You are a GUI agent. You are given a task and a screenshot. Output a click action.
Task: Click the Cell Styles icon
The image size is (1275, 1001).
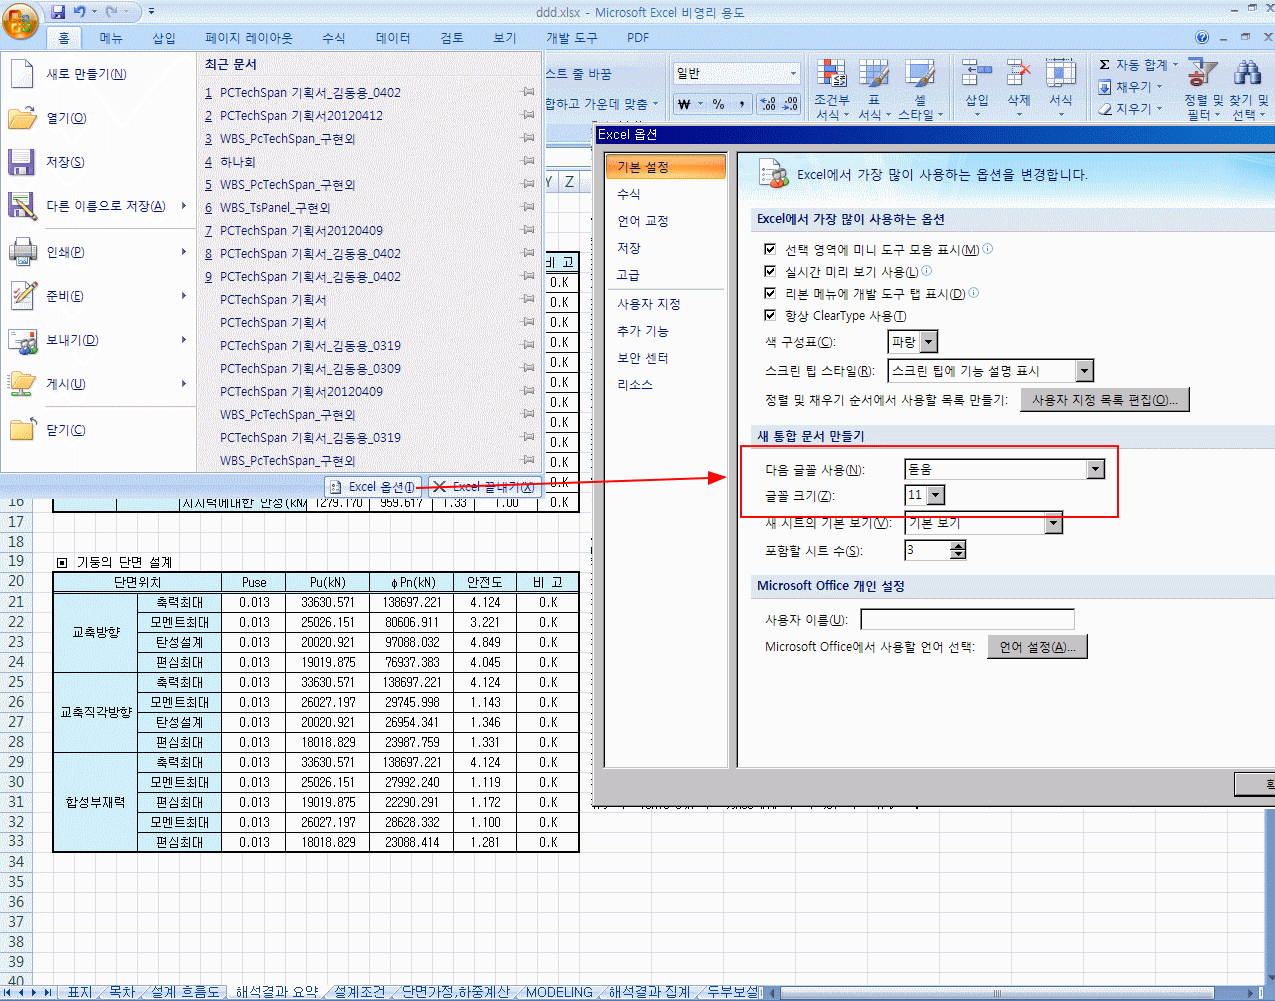pos(920,74)
